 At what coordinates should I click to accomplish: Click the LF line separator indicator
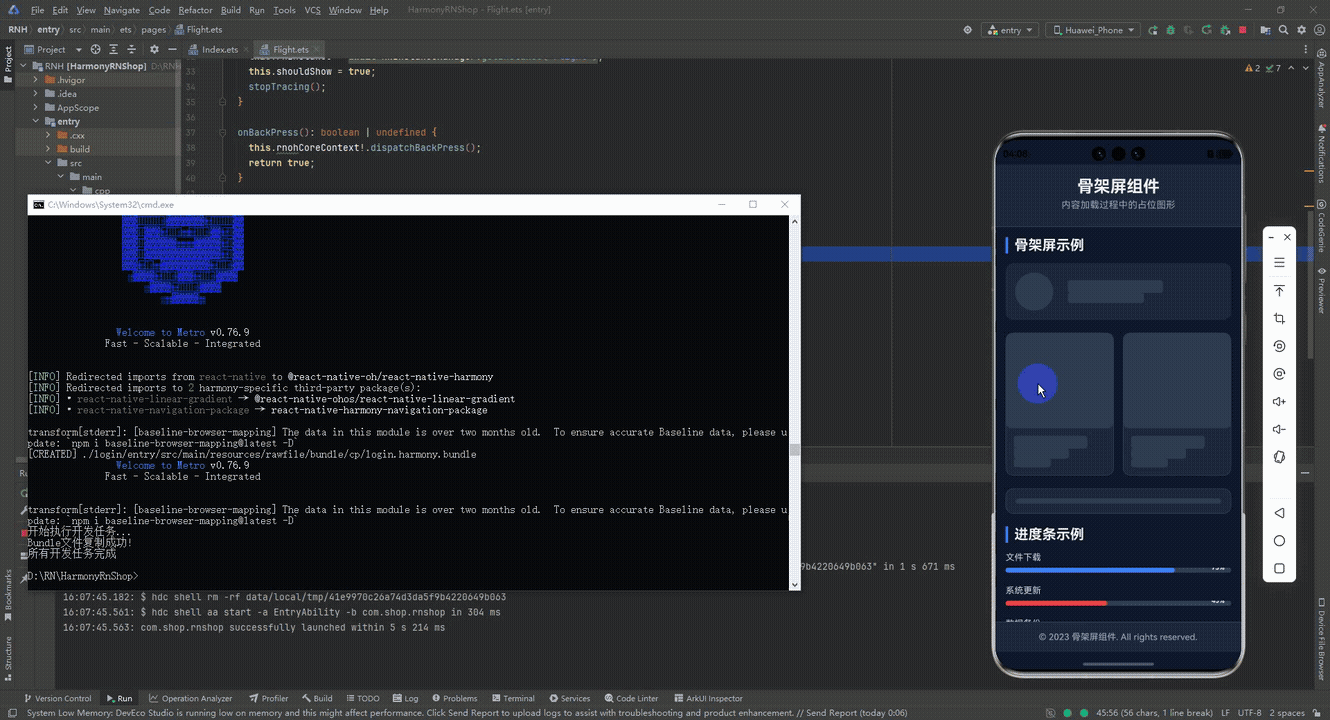(1226, 713)
